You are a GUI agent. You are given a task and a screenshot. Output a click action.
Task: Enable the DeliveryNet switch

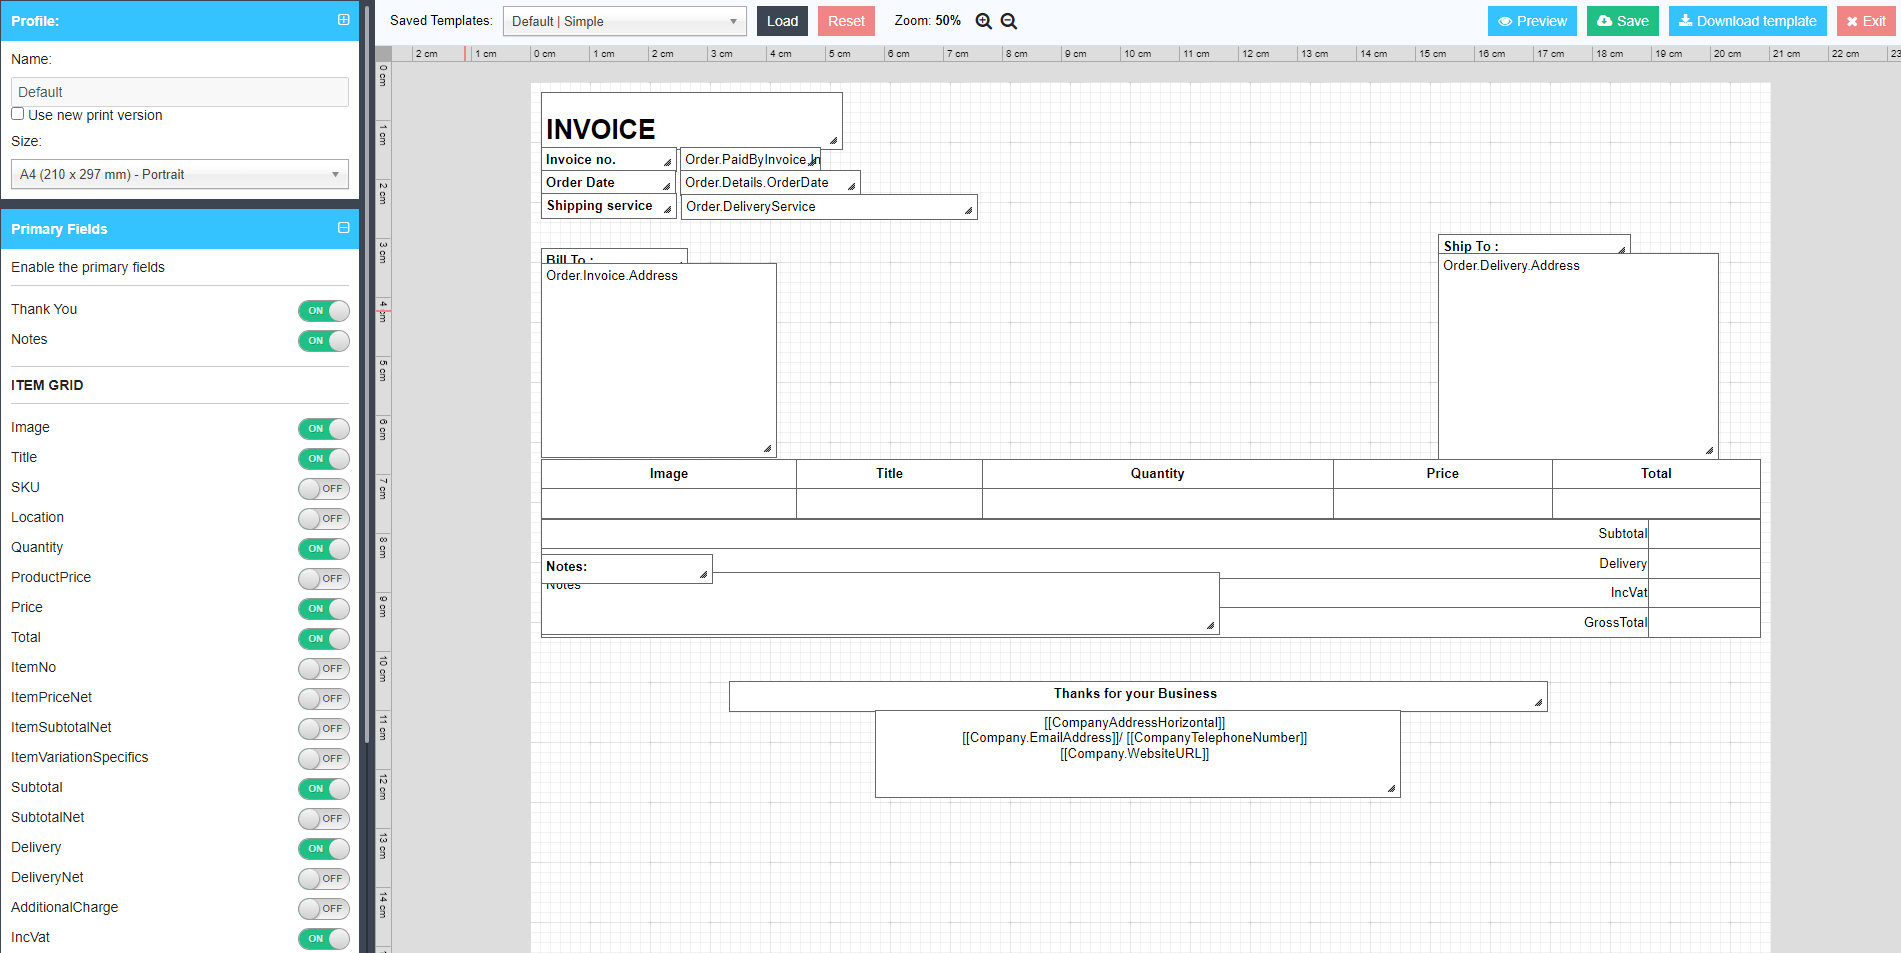coord(324,879)
